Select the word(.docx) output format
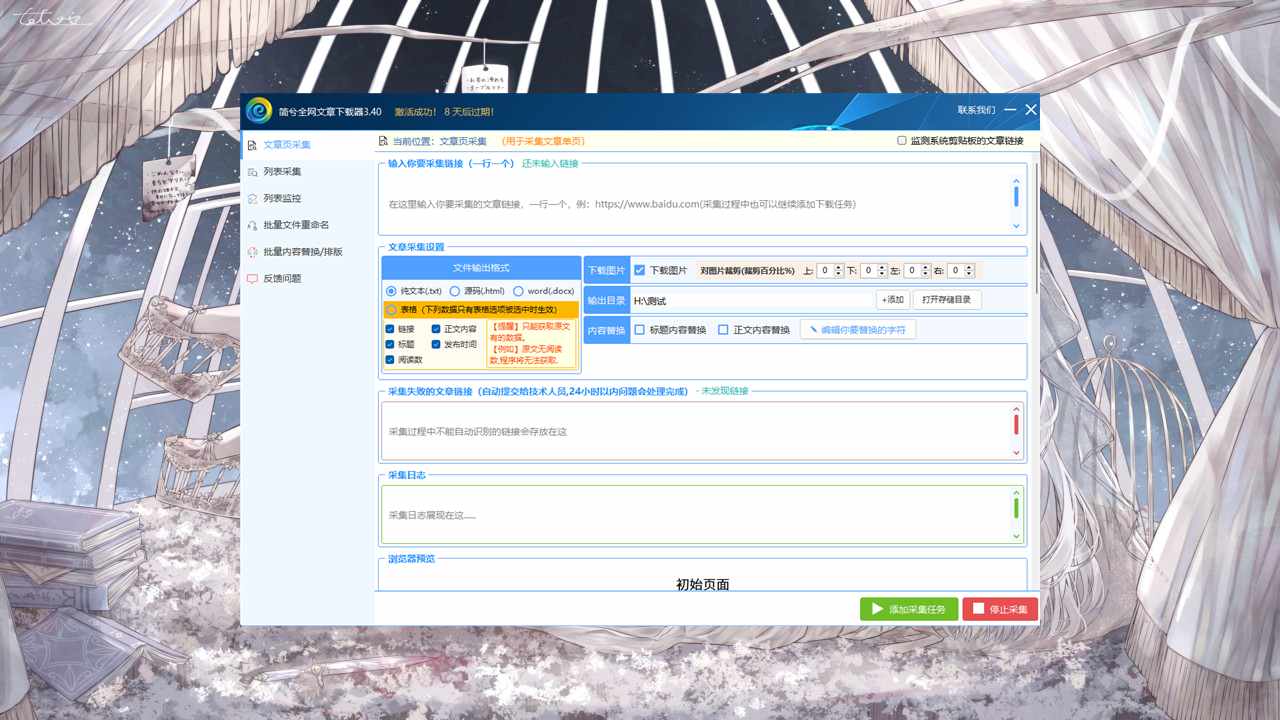The width and height of the screenshot is (1280, 720). point(518,291)
